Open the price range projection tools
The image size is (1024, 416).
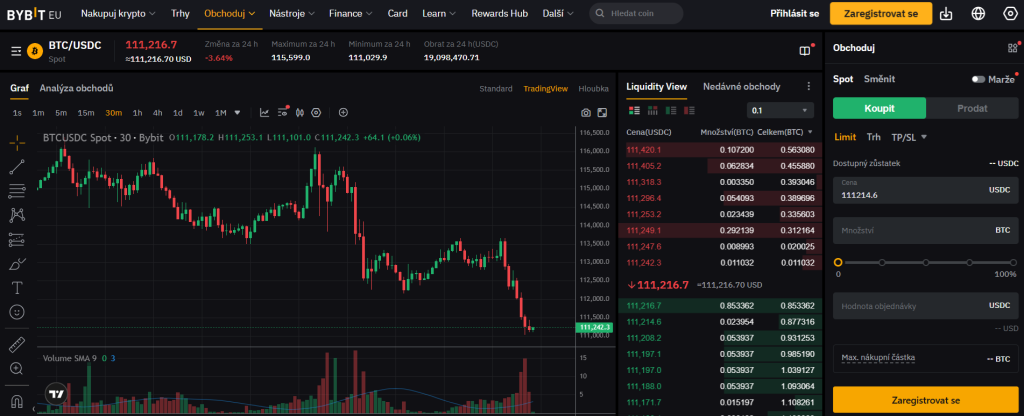pos(18,240)
